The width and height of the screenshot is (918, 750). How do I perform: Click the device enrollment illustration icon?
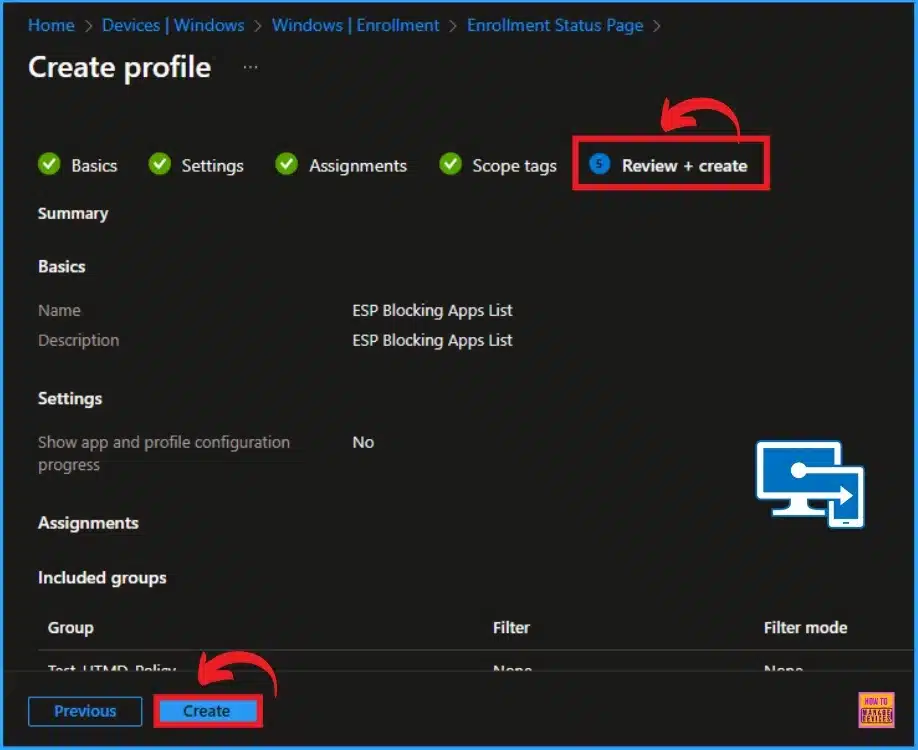pos(810,484)
